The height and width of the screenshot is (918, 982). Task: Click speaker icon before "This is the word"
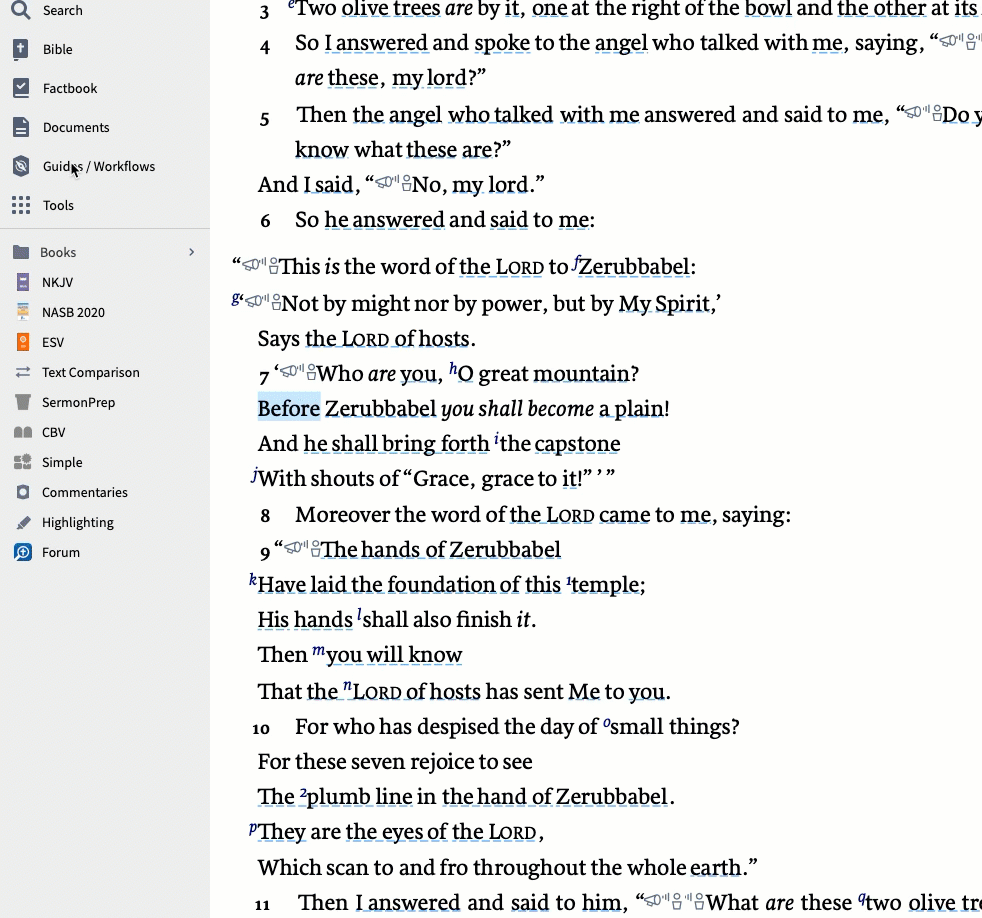coord(254,264)
